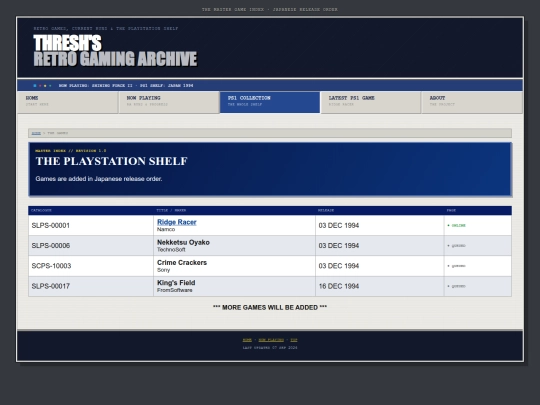Switch to the Now Playing tab
Image resolution: width=540 pixels, height=405 pixels.
click(169, 102)
